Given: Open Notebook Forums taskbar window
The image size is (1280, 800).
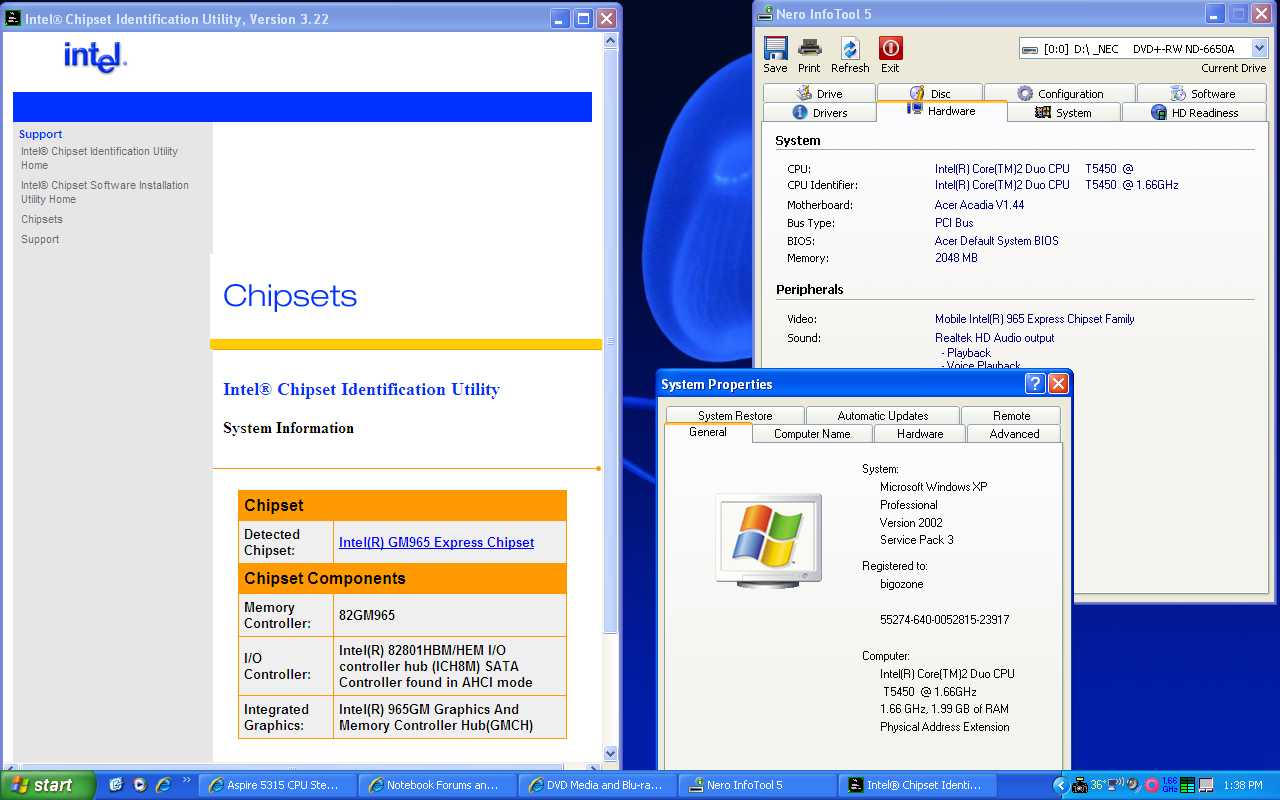Looking at the screenshot, I should click(x=438, y=785).
